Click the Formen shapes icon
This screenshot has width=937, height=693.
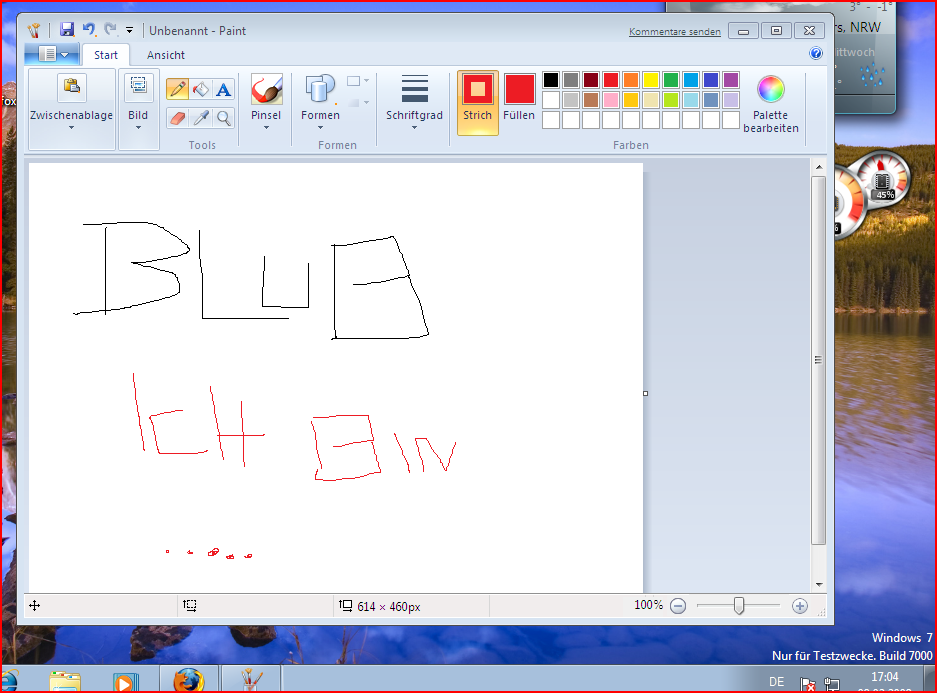tap(320, 90)
